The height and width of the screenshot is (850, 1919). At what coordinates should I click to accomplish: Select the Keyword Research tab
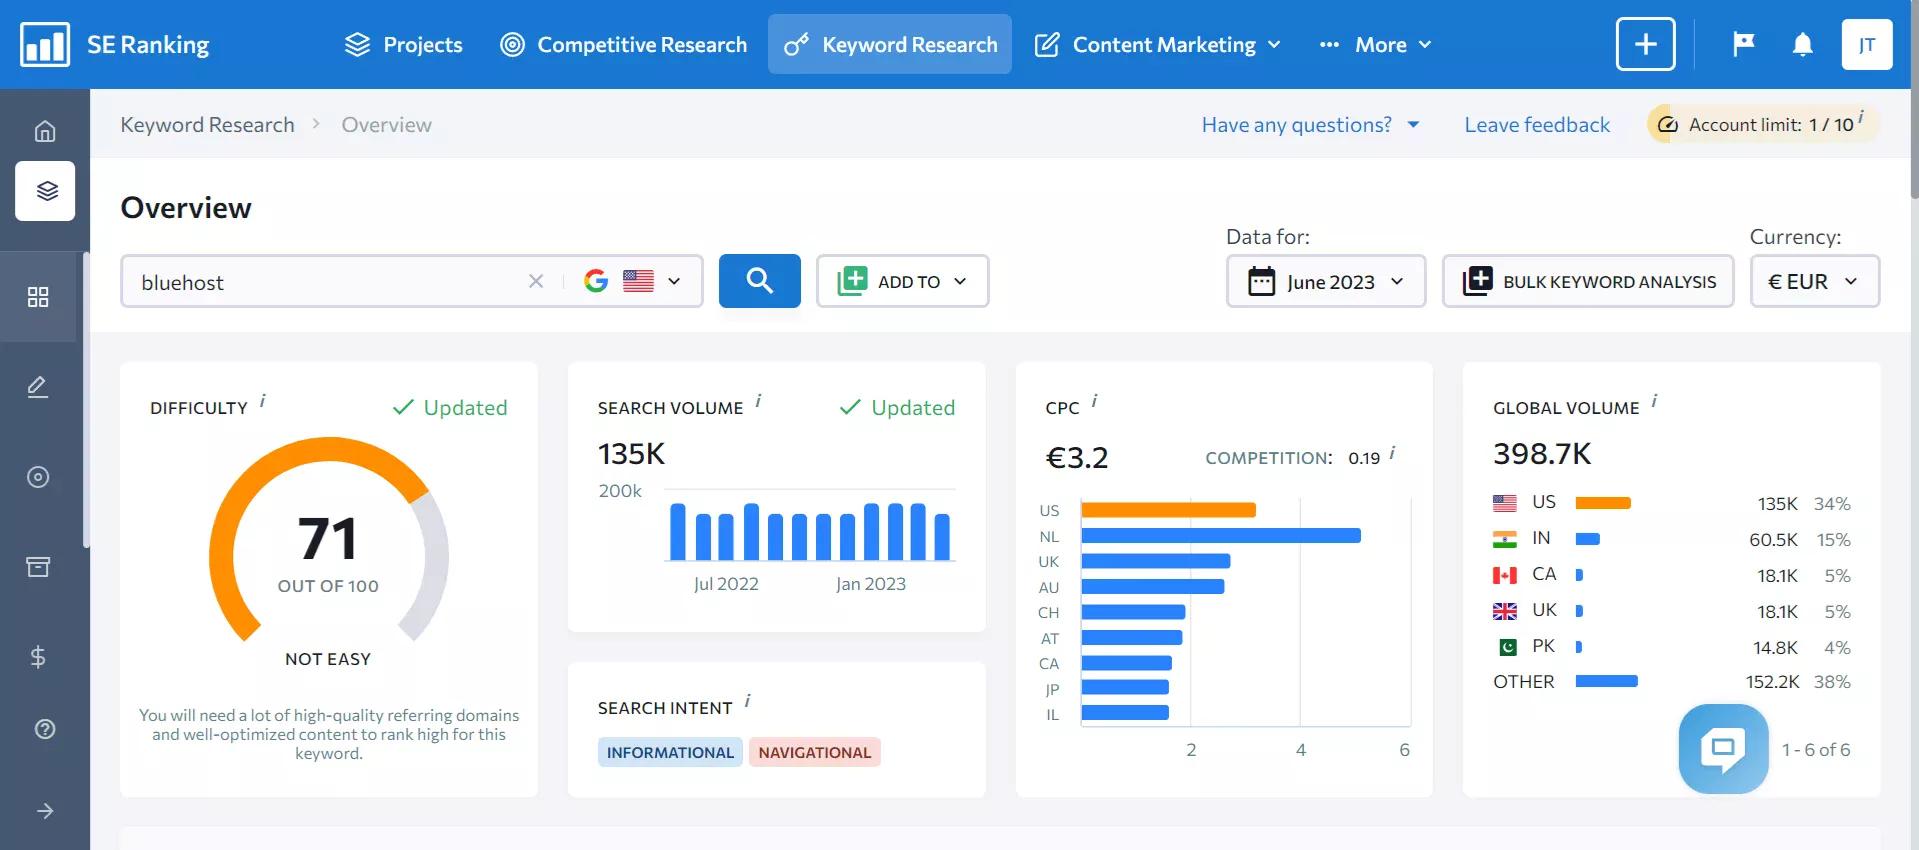coord(890,45)
